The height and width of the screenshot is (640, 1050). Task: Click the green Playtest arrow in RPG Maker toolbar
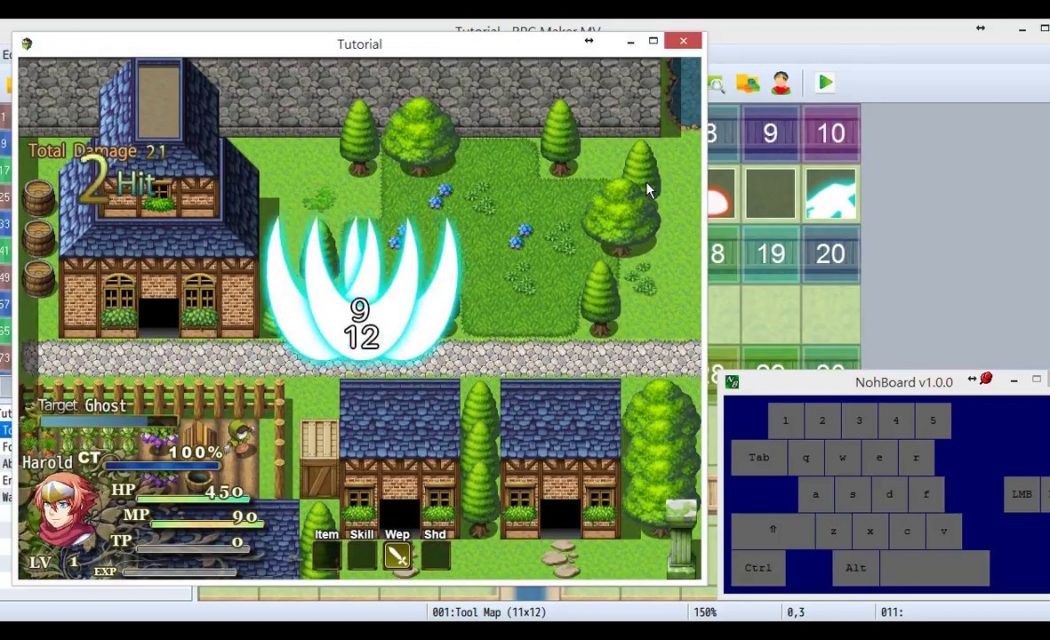825,82
